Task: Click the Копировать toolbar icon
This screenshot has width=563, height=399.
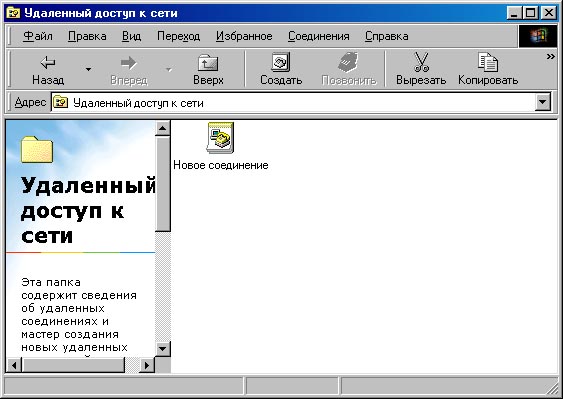Action: (x=488, y=62)
